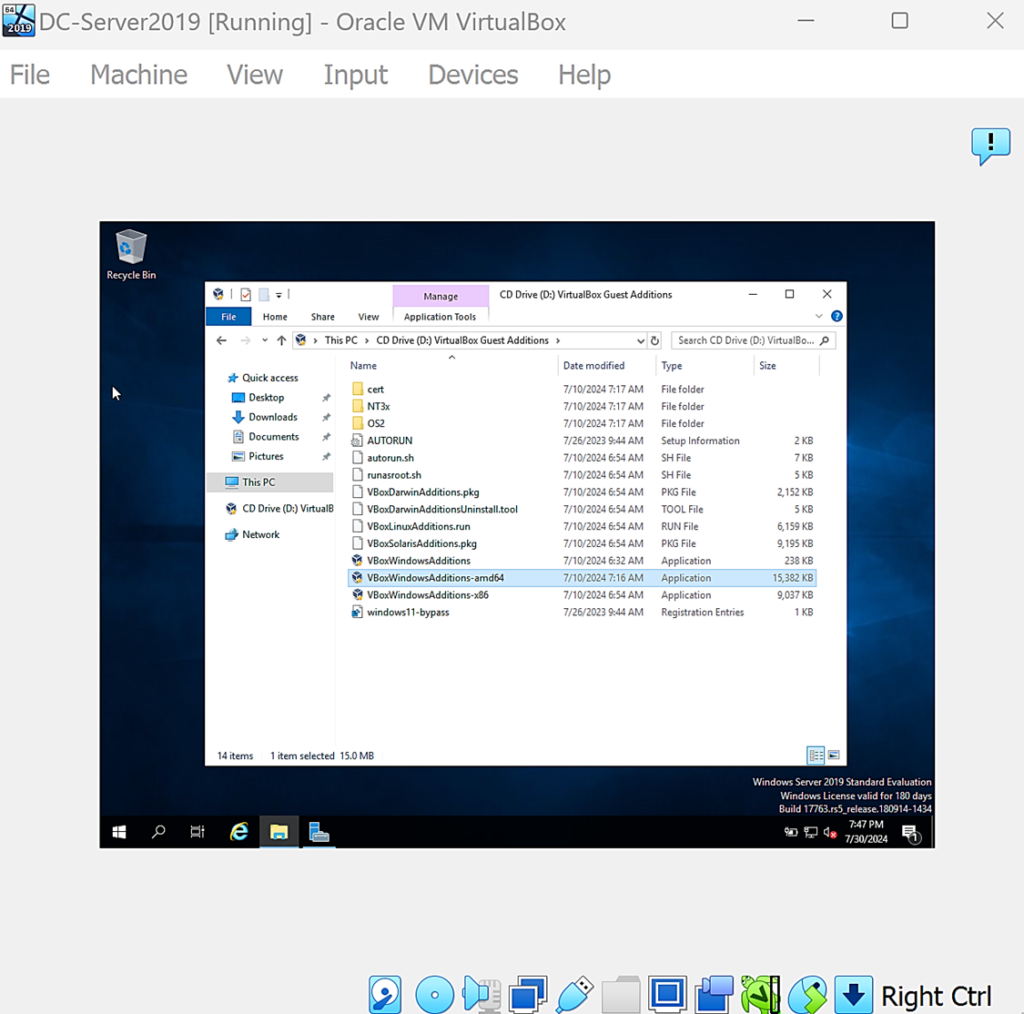Open the recent locations dropdown arrow

pyautogui.click(x=264, y=340)
